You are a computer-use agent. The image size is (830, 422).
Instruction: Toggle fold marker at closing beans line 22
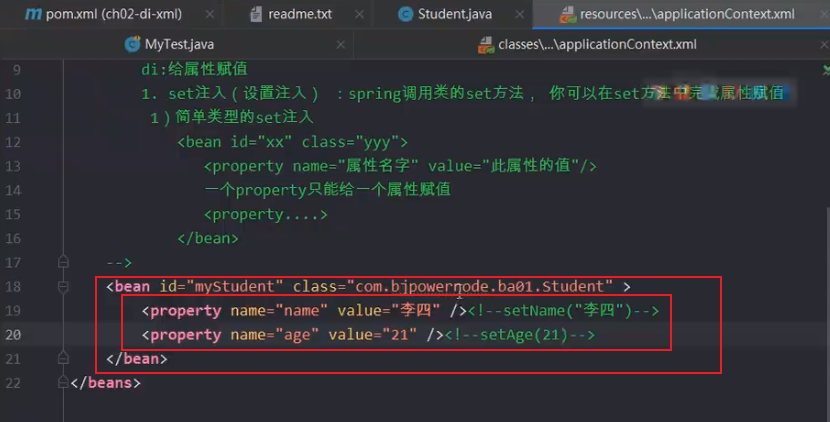pos(63,382)
